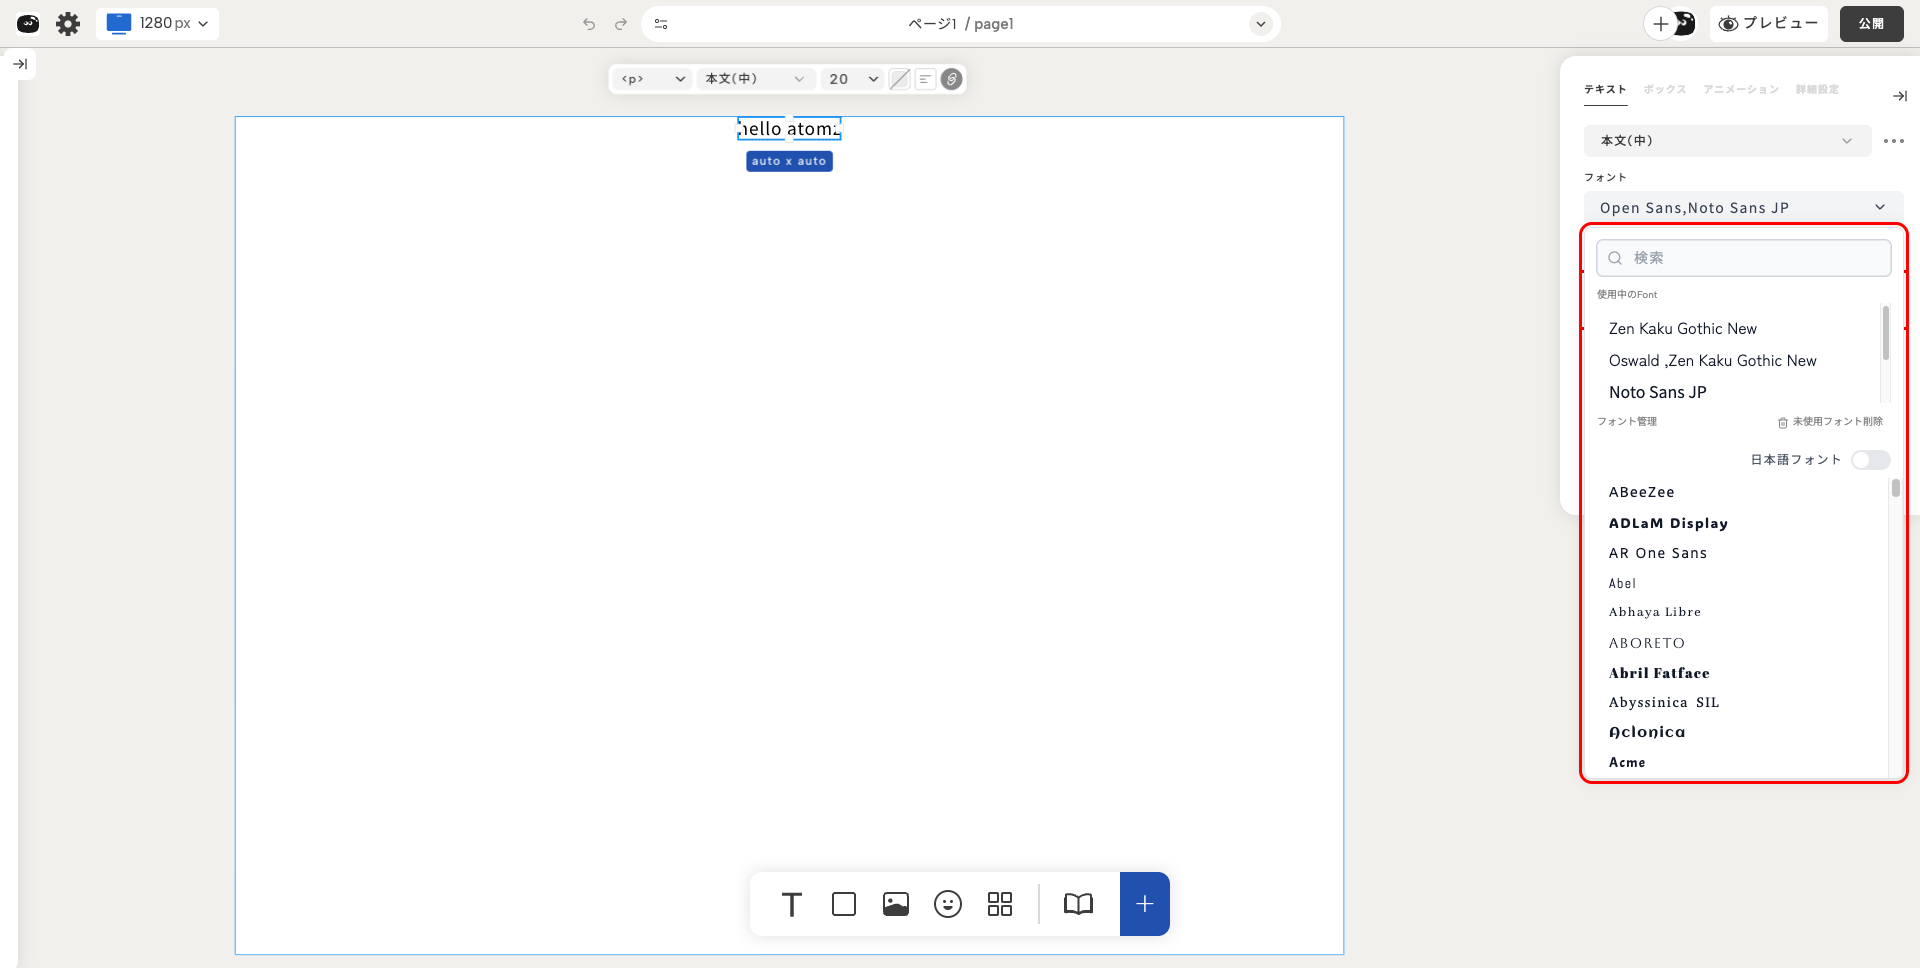Select the Box shape tool
The image size is (1920, 968).
(844, 904)
